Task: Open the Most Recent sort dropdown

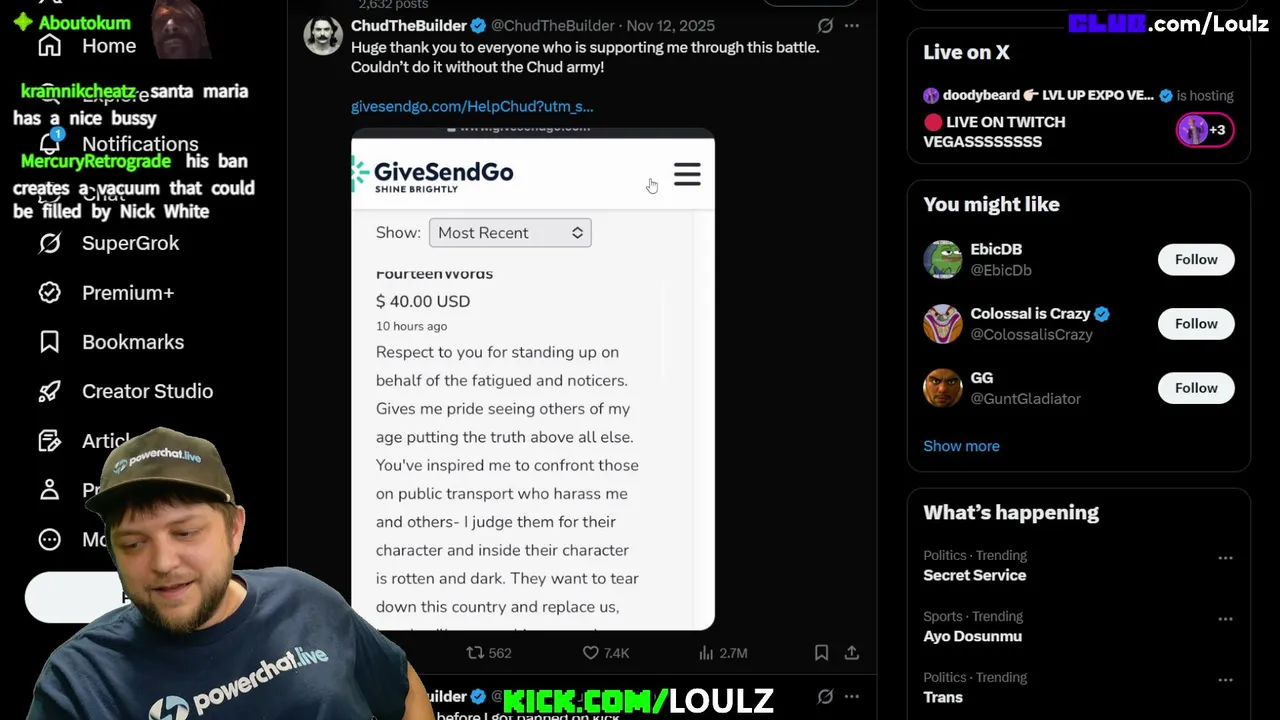Action: pos(510,233)
